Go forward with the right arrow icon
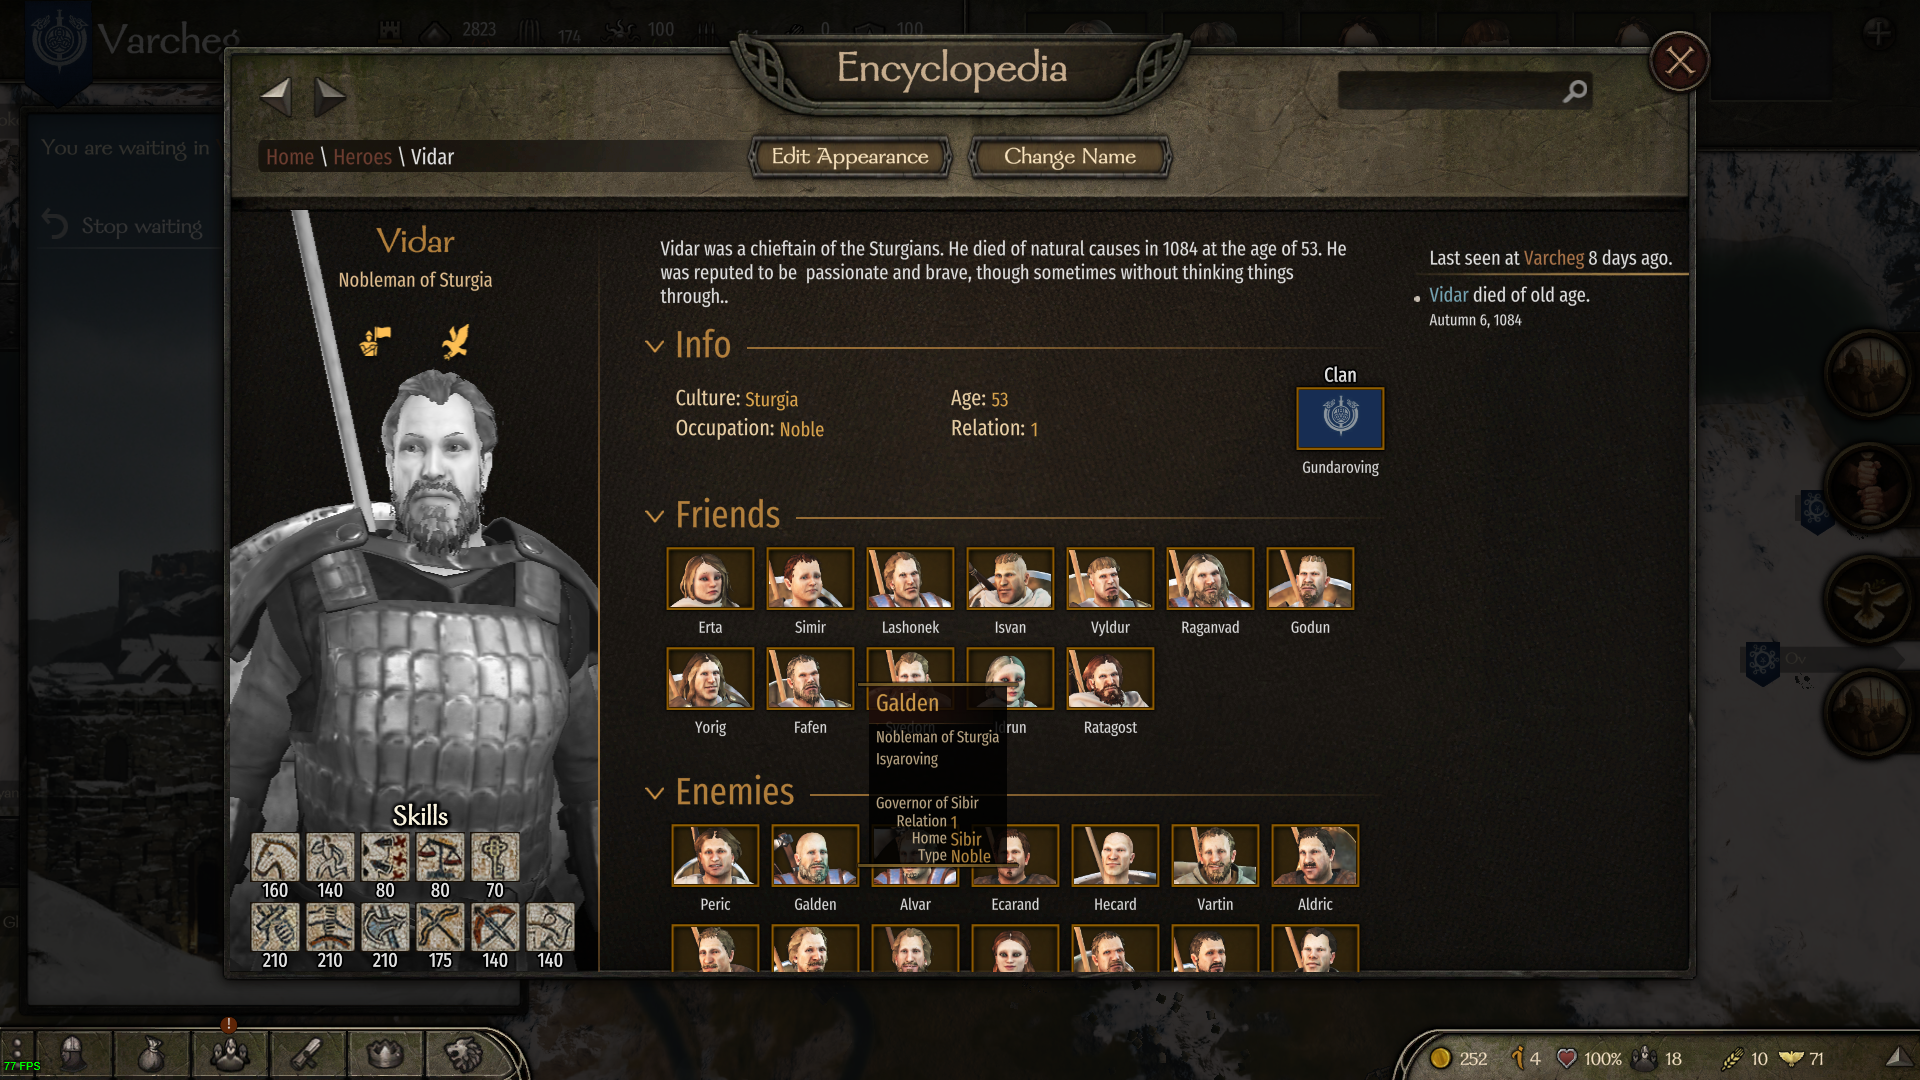The image size is (1920, 1080). [x=329, y=97]
